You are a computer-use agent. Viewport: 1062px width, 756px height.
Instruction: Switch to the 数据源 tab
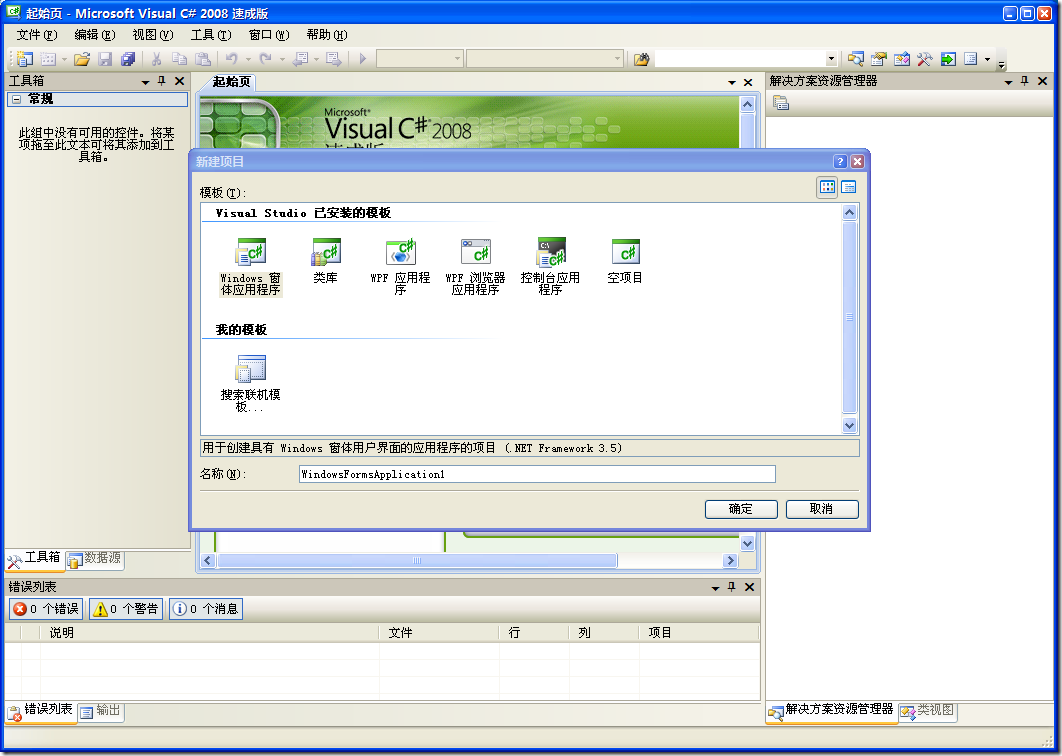[95, 559]
